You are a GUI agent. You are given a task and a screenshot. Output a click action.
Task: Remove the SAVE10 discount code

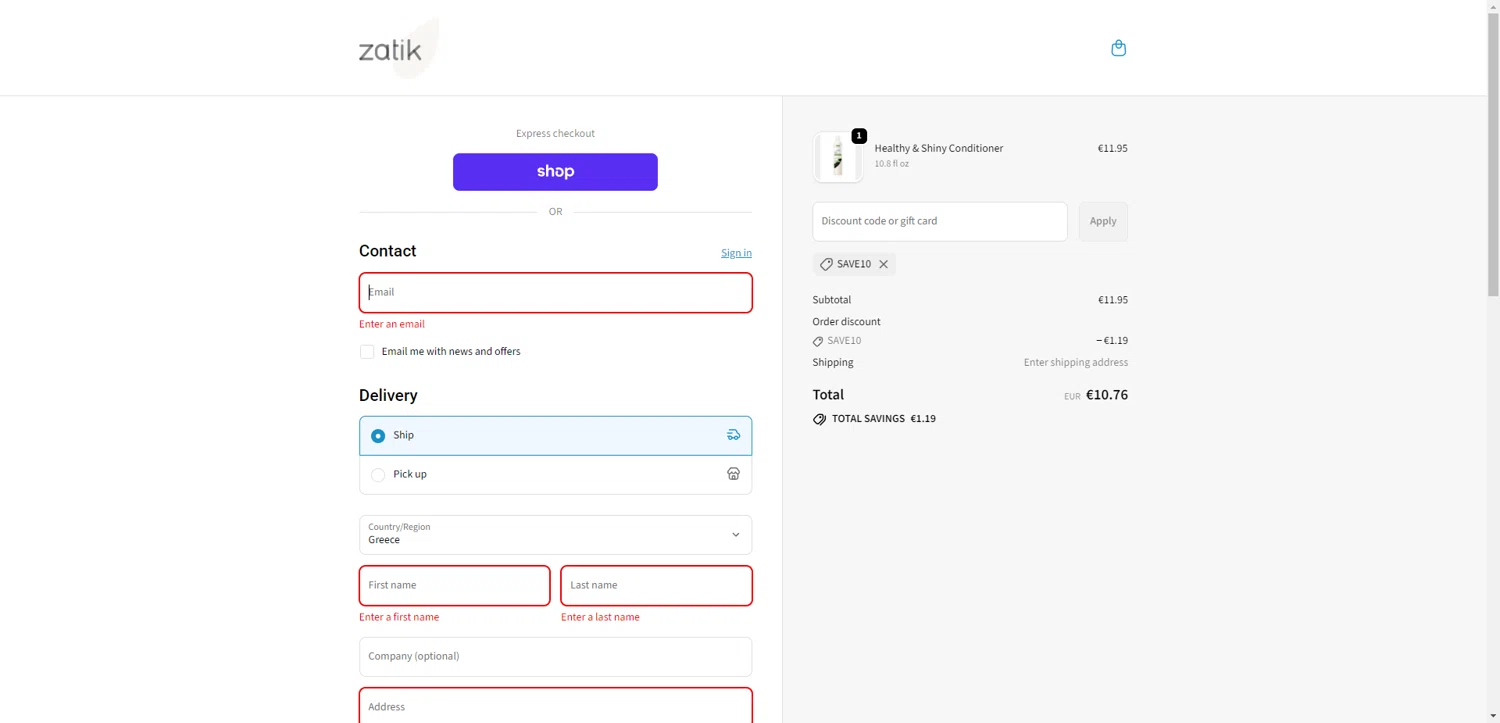point(883,264)
